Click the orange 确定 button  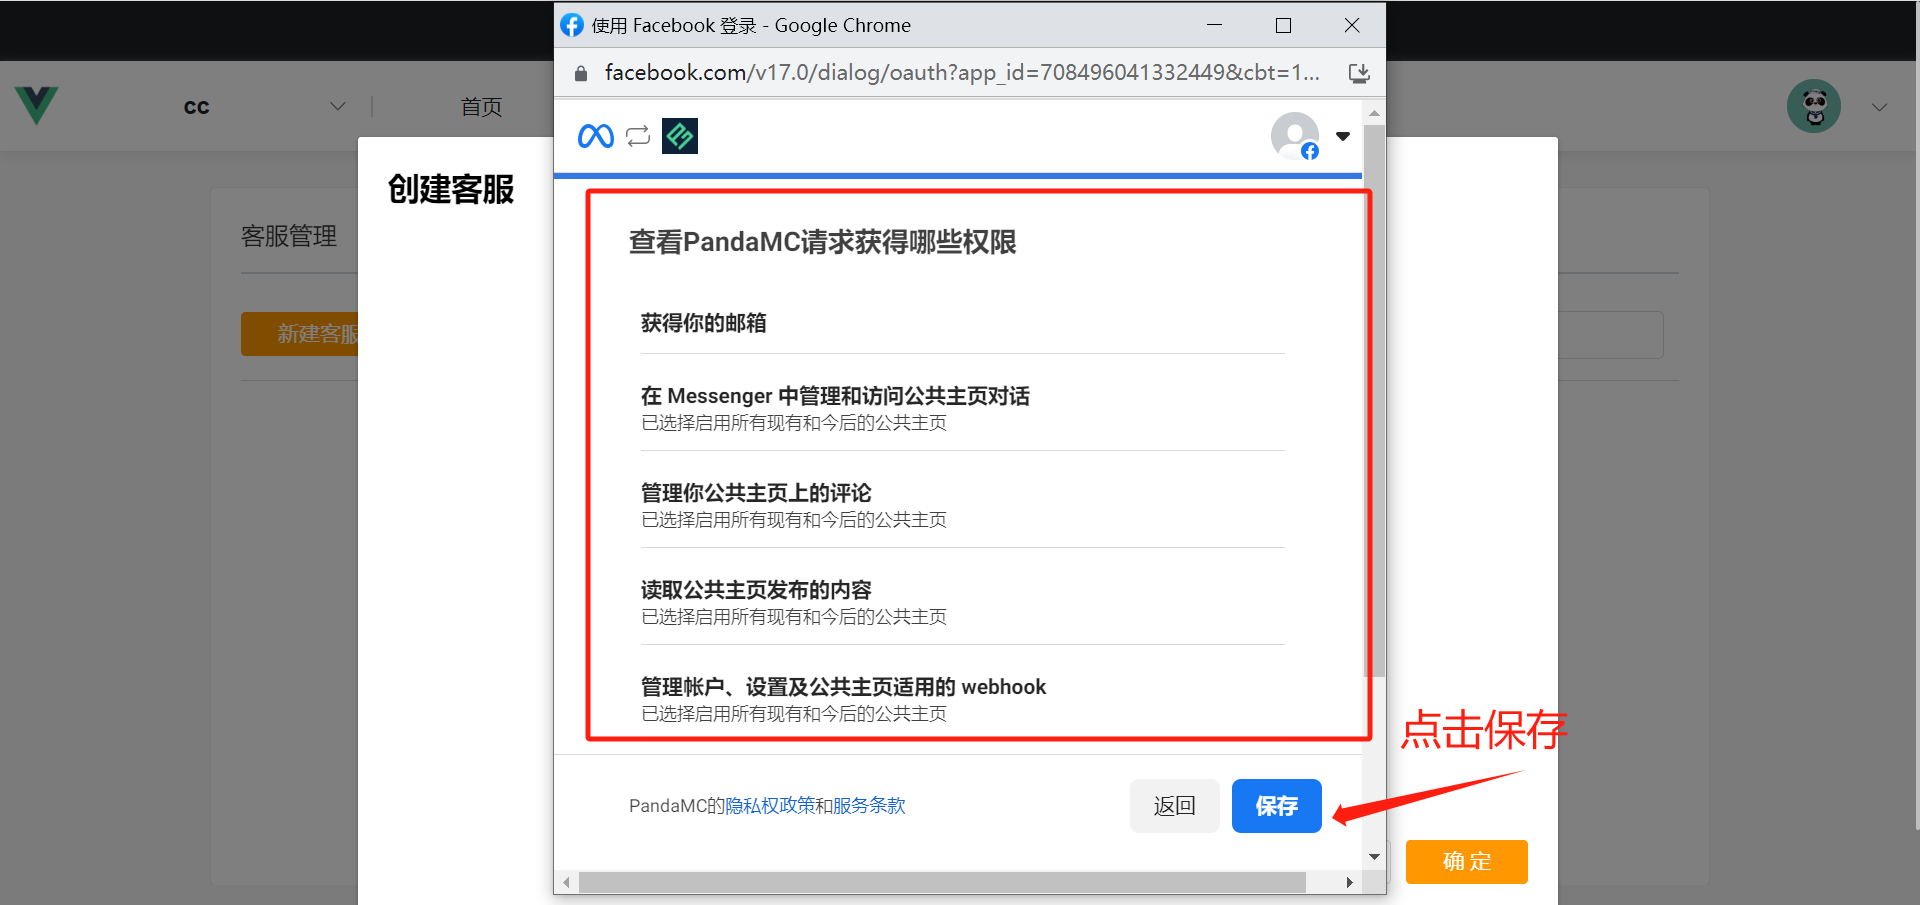point(1466,861)
